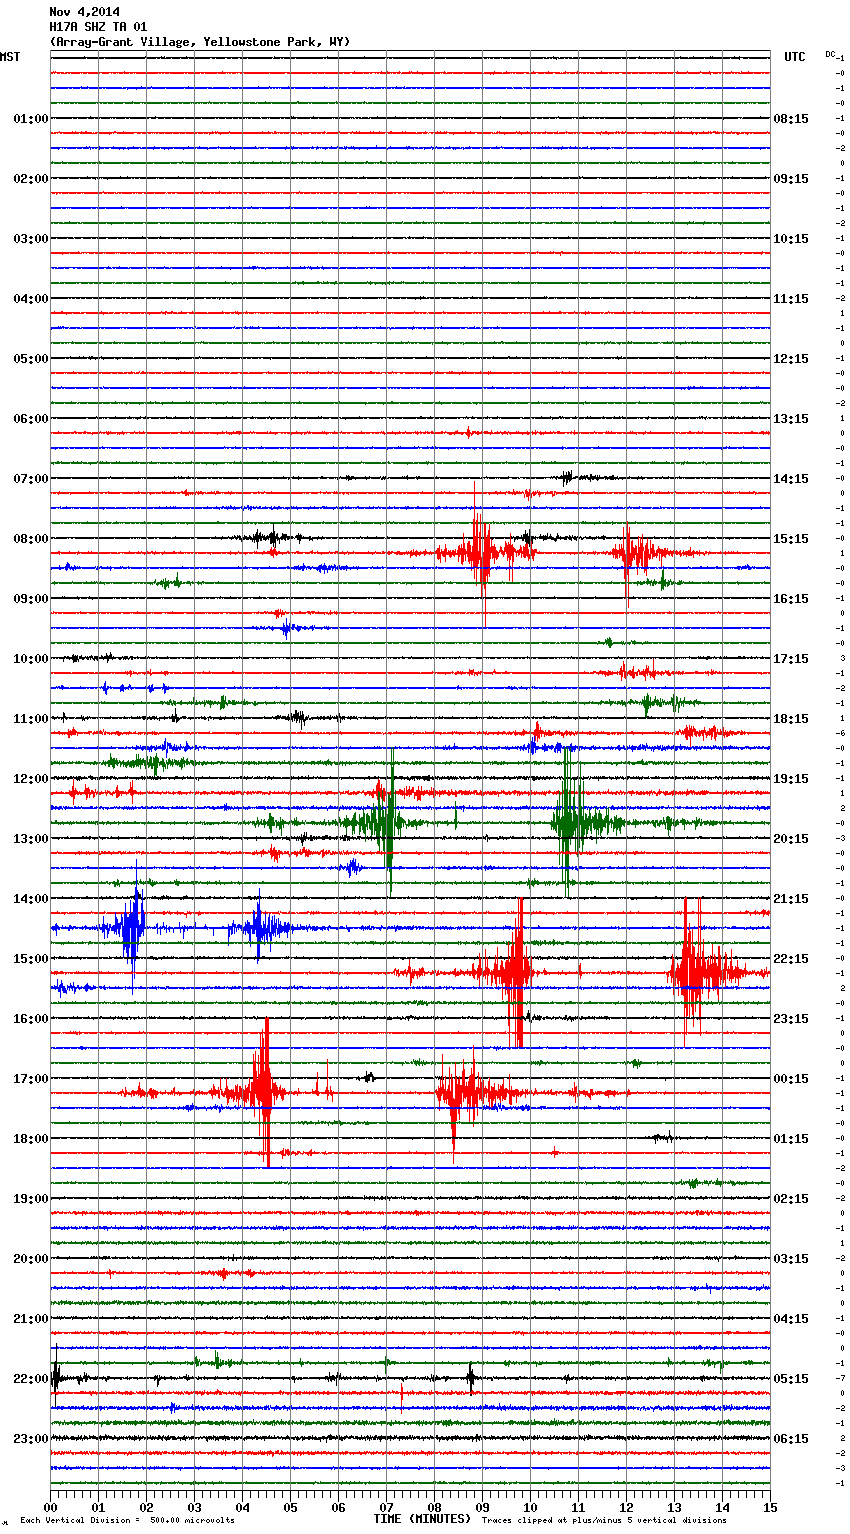
Task: Click the DC column header at top right
Action: click(830, 54)
